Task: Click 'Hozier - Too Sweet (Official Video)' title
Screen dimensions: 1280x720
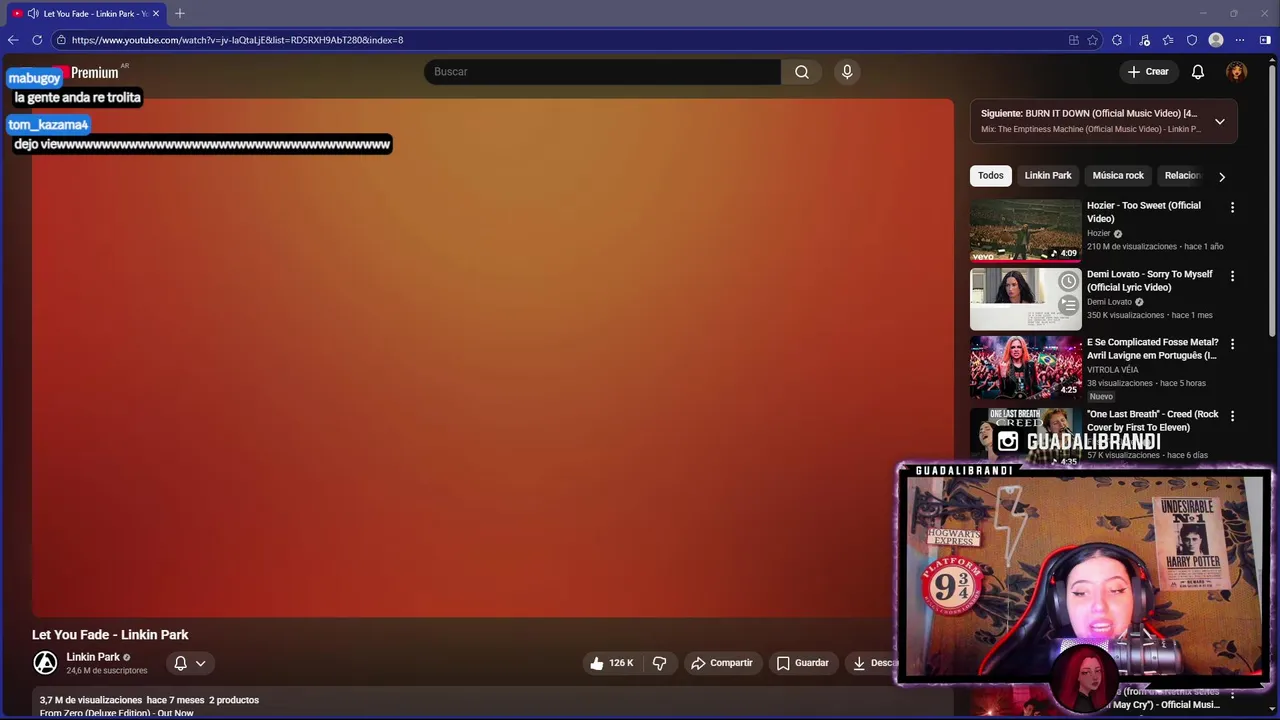Action: tap(1144, 212)
